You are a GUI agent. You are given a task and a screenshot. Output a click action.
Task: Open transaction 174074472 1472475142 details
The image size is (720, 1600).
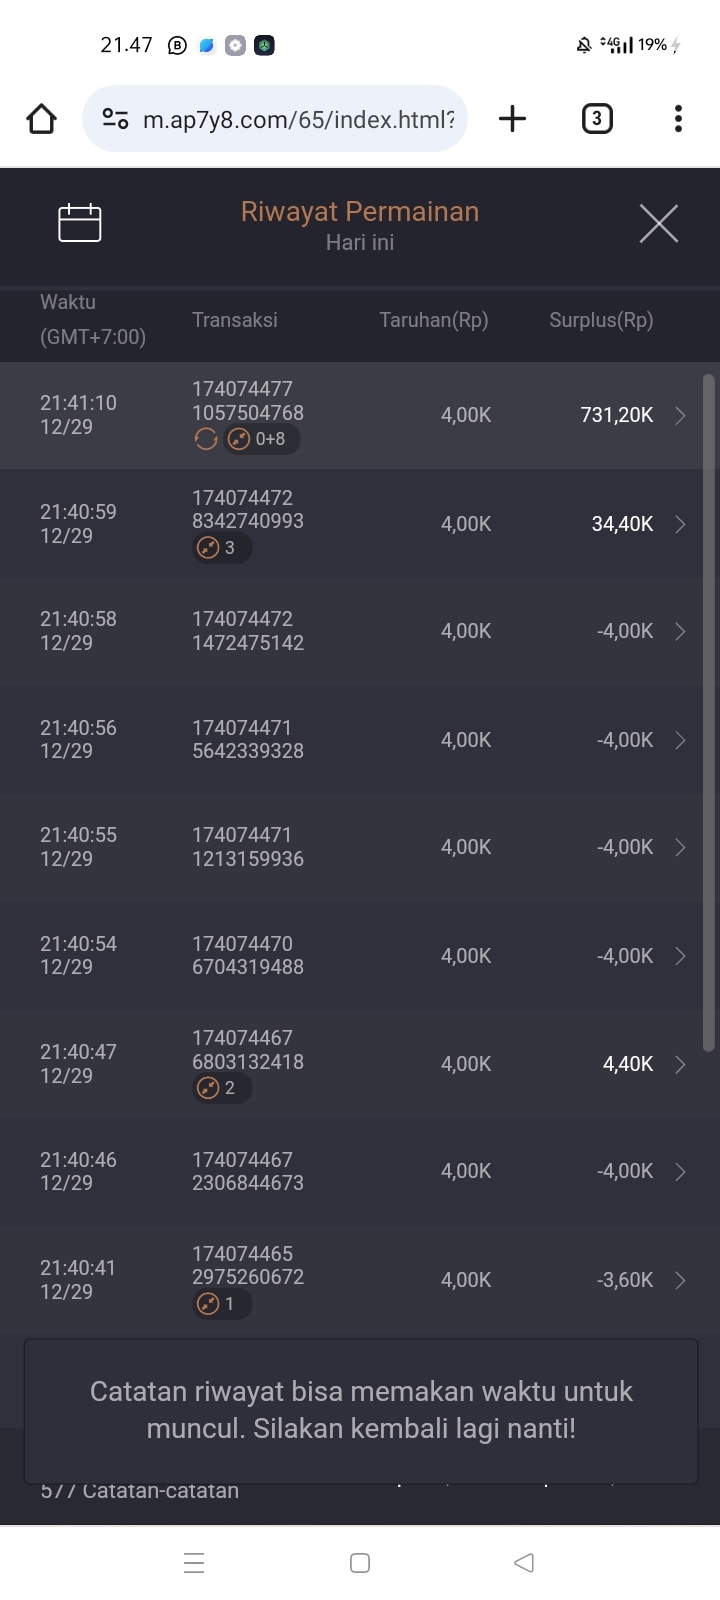coord(248,631)
